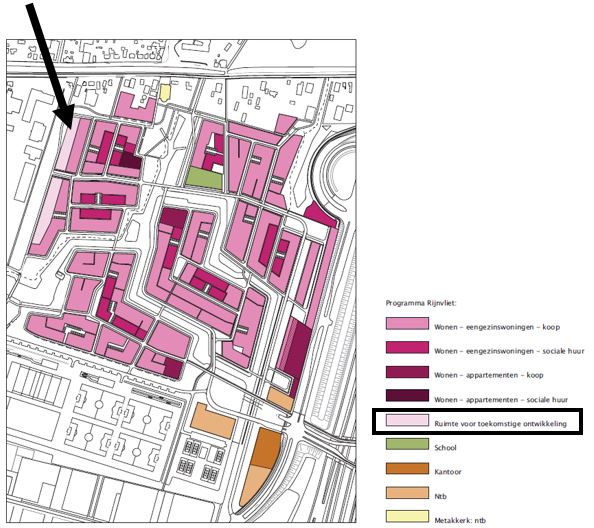The image size is (594, 528).
Task: Click the 'School' legend text
Action: [x=445, y=448]
